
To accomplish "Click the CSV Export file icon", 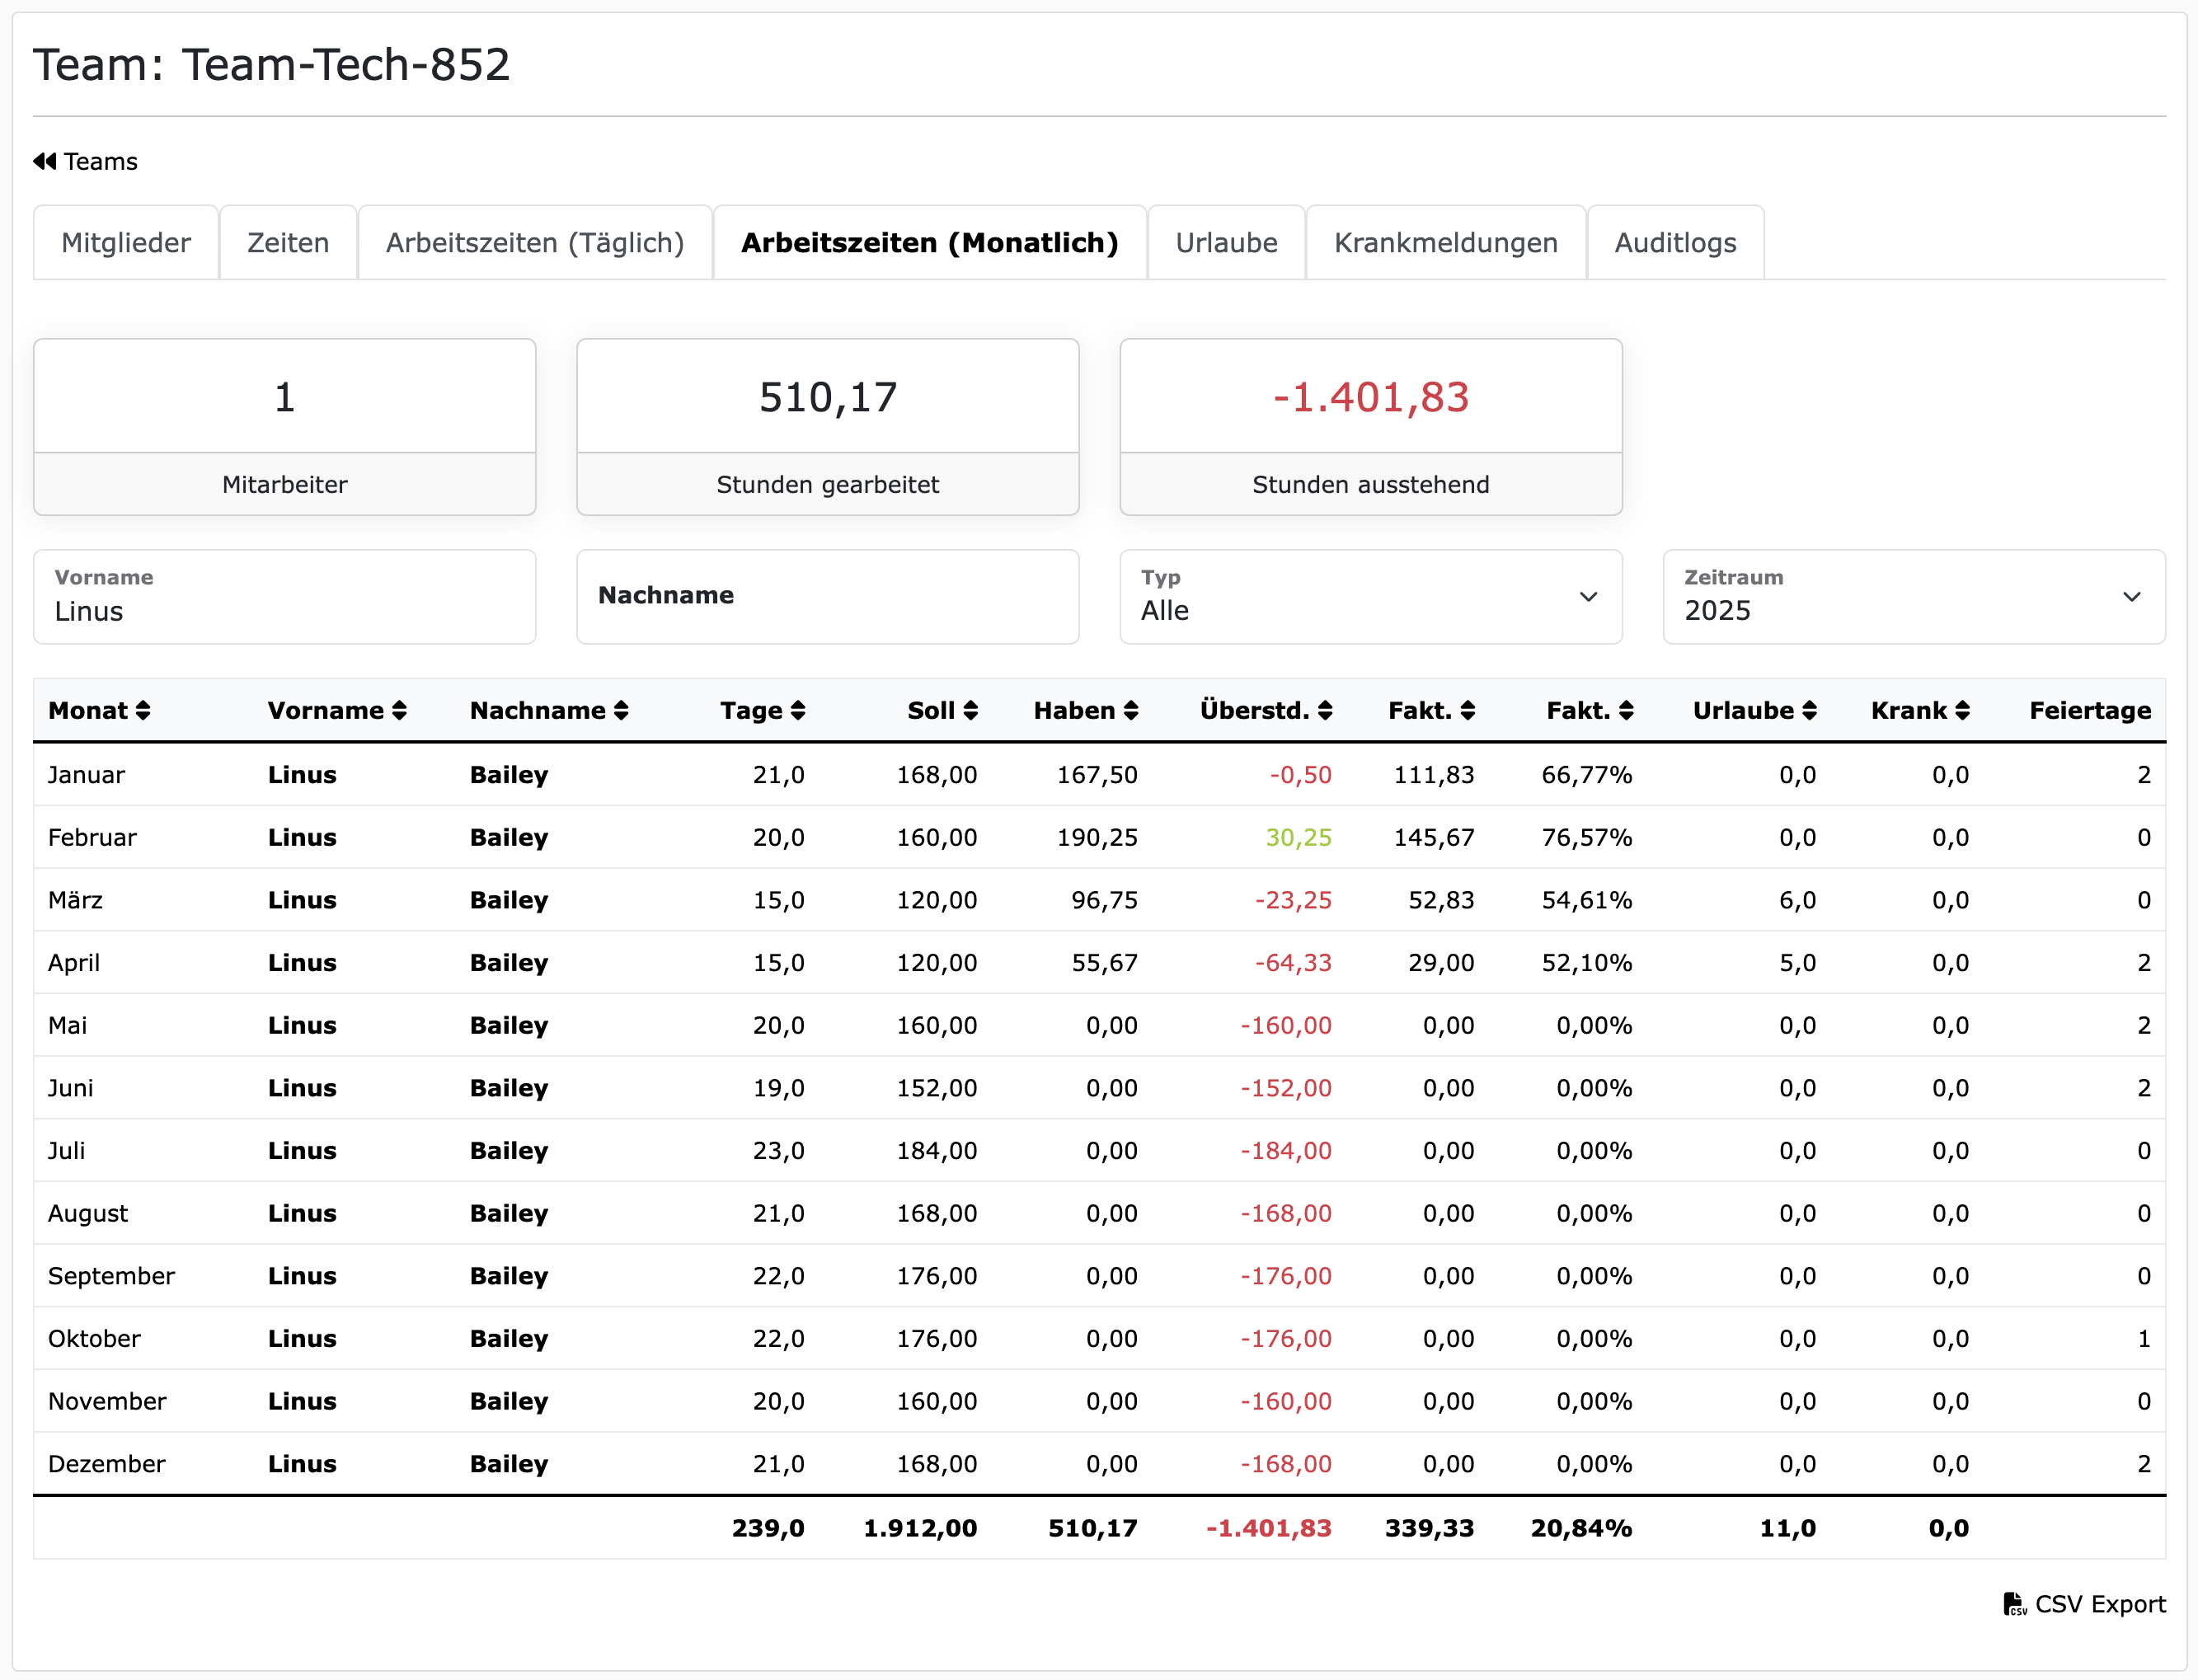I will (2014, 1604).
